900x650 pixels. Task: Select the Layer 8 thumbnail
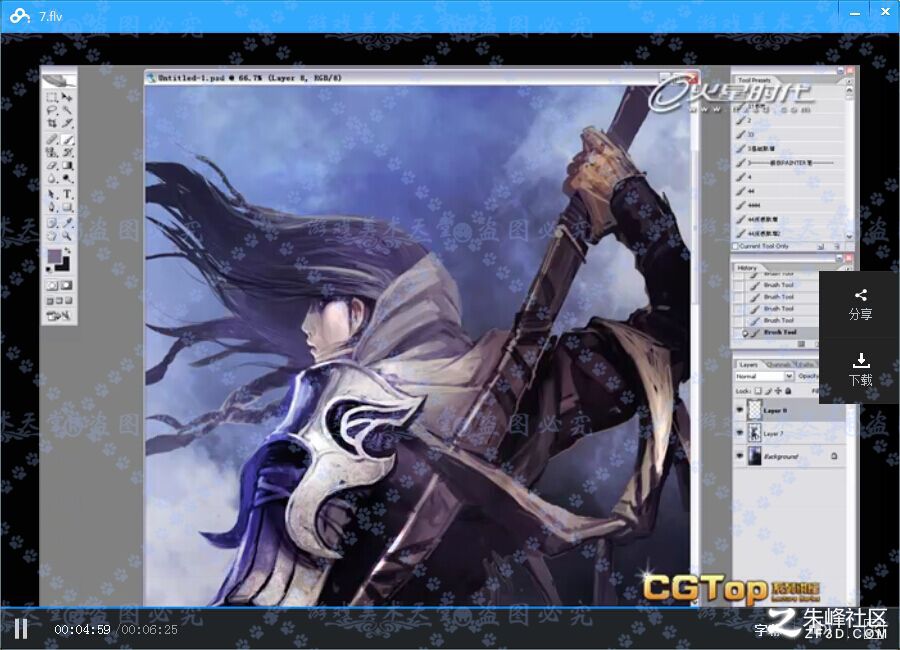[x=754, y=410]
